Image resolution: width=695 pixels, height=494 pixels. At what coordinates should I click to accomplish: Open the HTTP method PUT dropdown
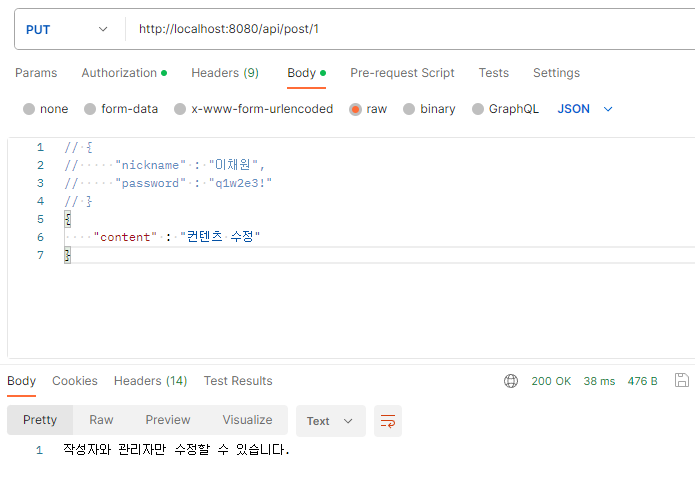point(66,30)
